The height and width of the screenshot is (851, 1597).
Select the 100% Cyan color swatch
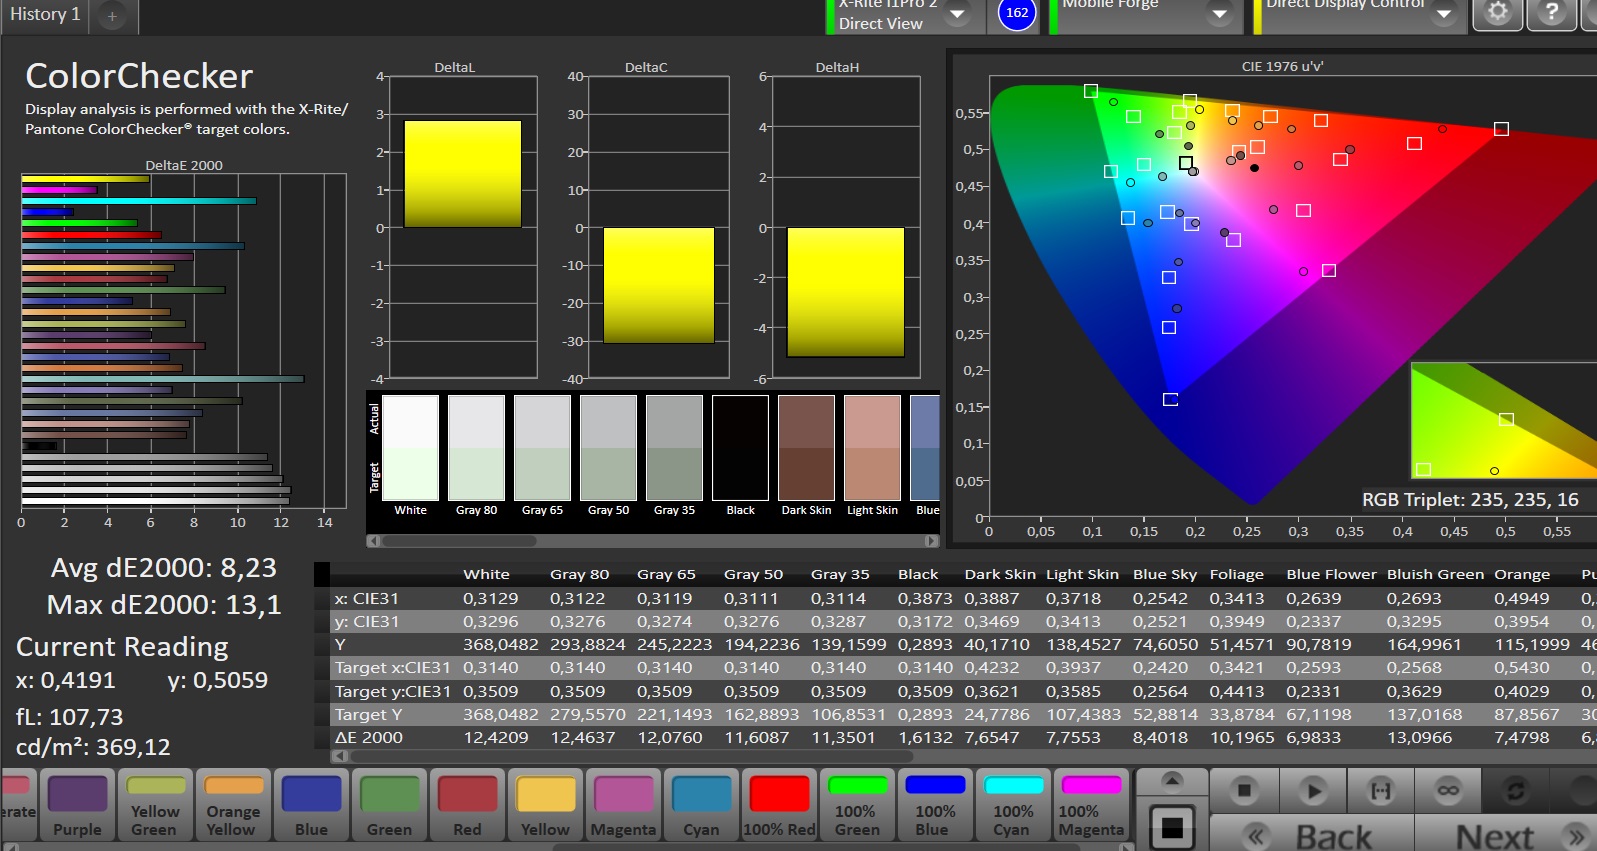(1013, 806)
